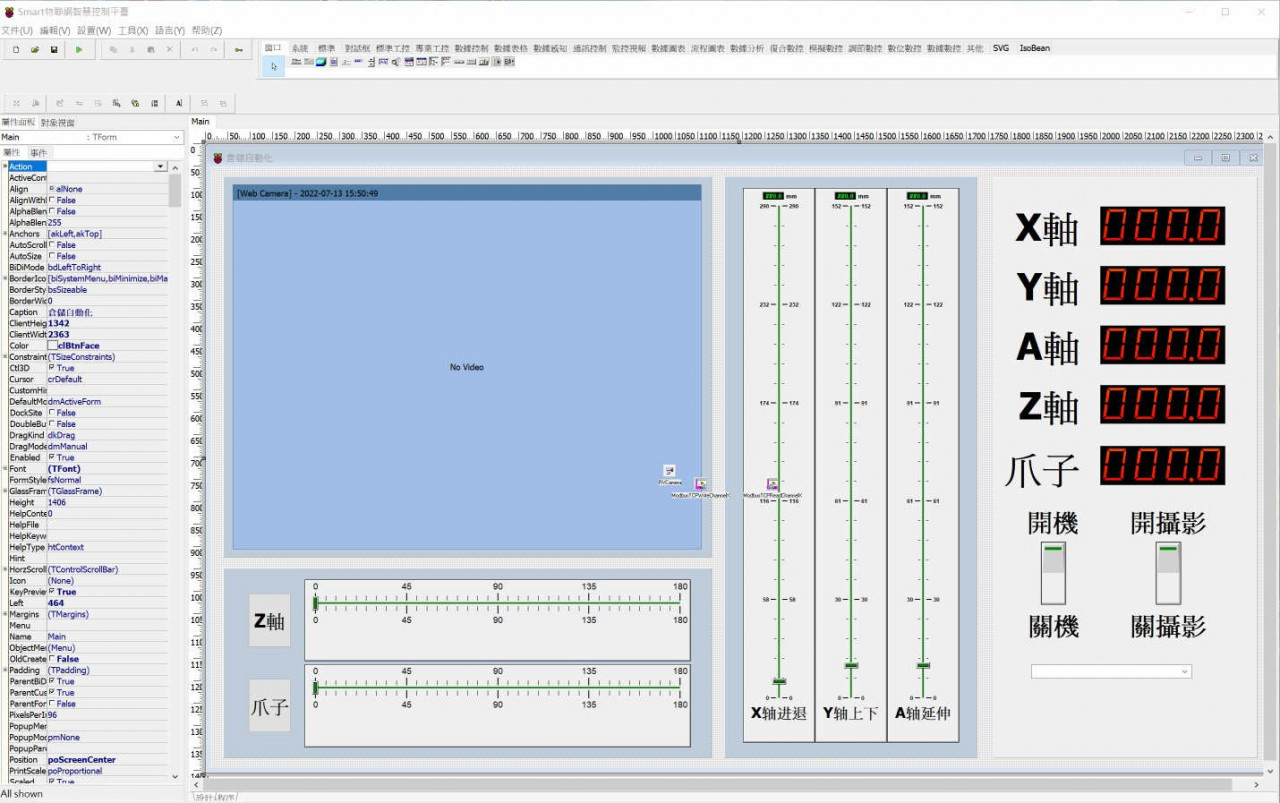Click the Color clBtnFace swatch

click(53, 346)
